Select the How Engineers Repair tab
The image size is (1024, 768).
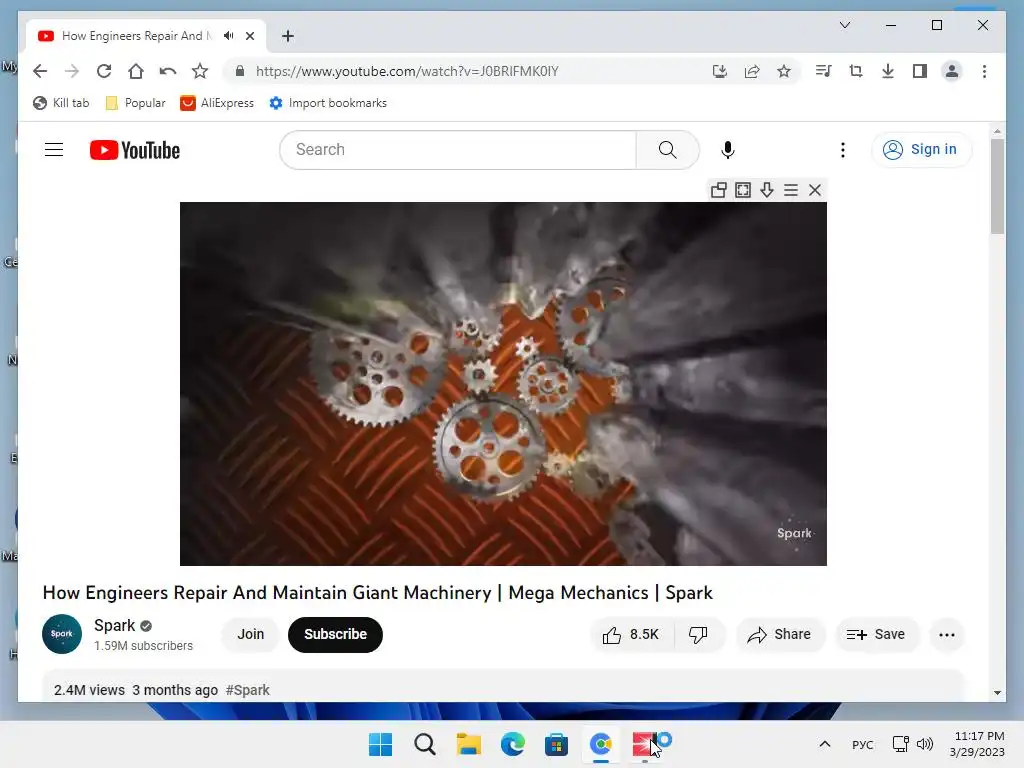point(136,36)
